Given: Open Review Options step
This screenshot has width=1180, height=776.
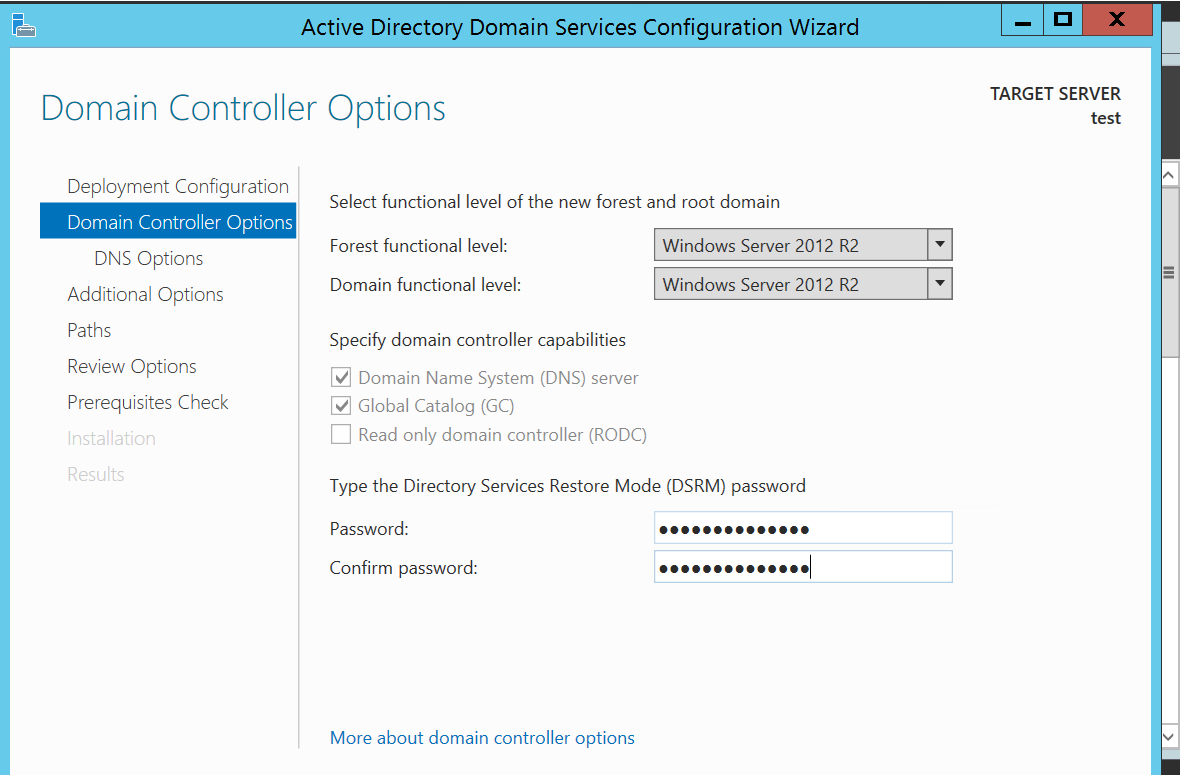Looking at the screenshot, I should click(x=132, y=367).
